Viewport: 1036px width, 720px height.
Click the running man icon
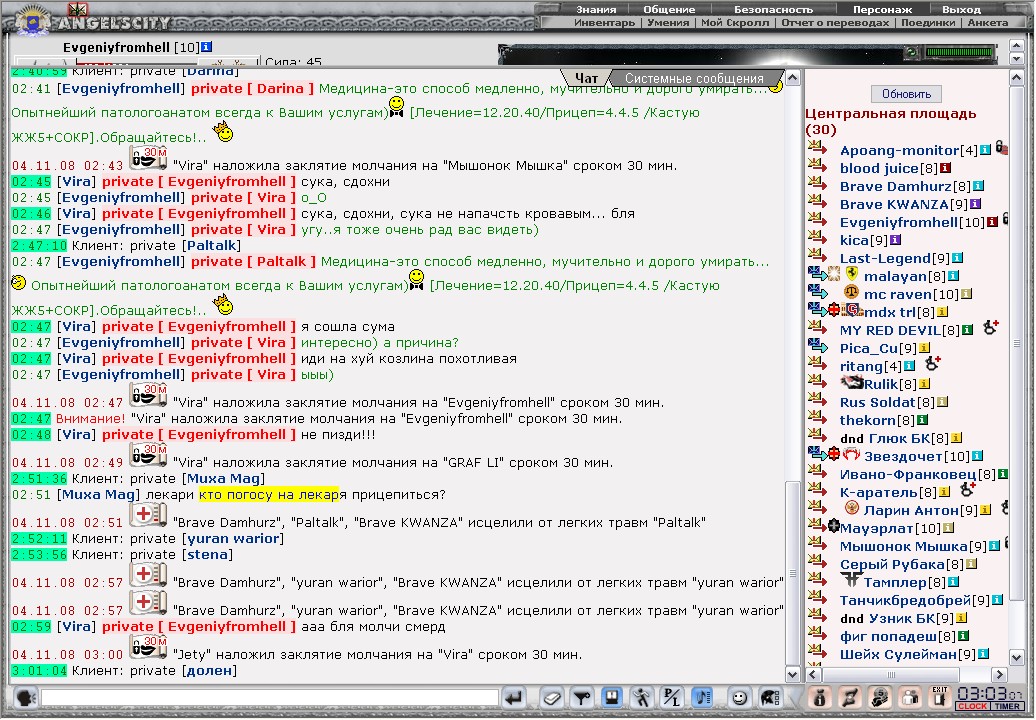[x=641, y=698]
